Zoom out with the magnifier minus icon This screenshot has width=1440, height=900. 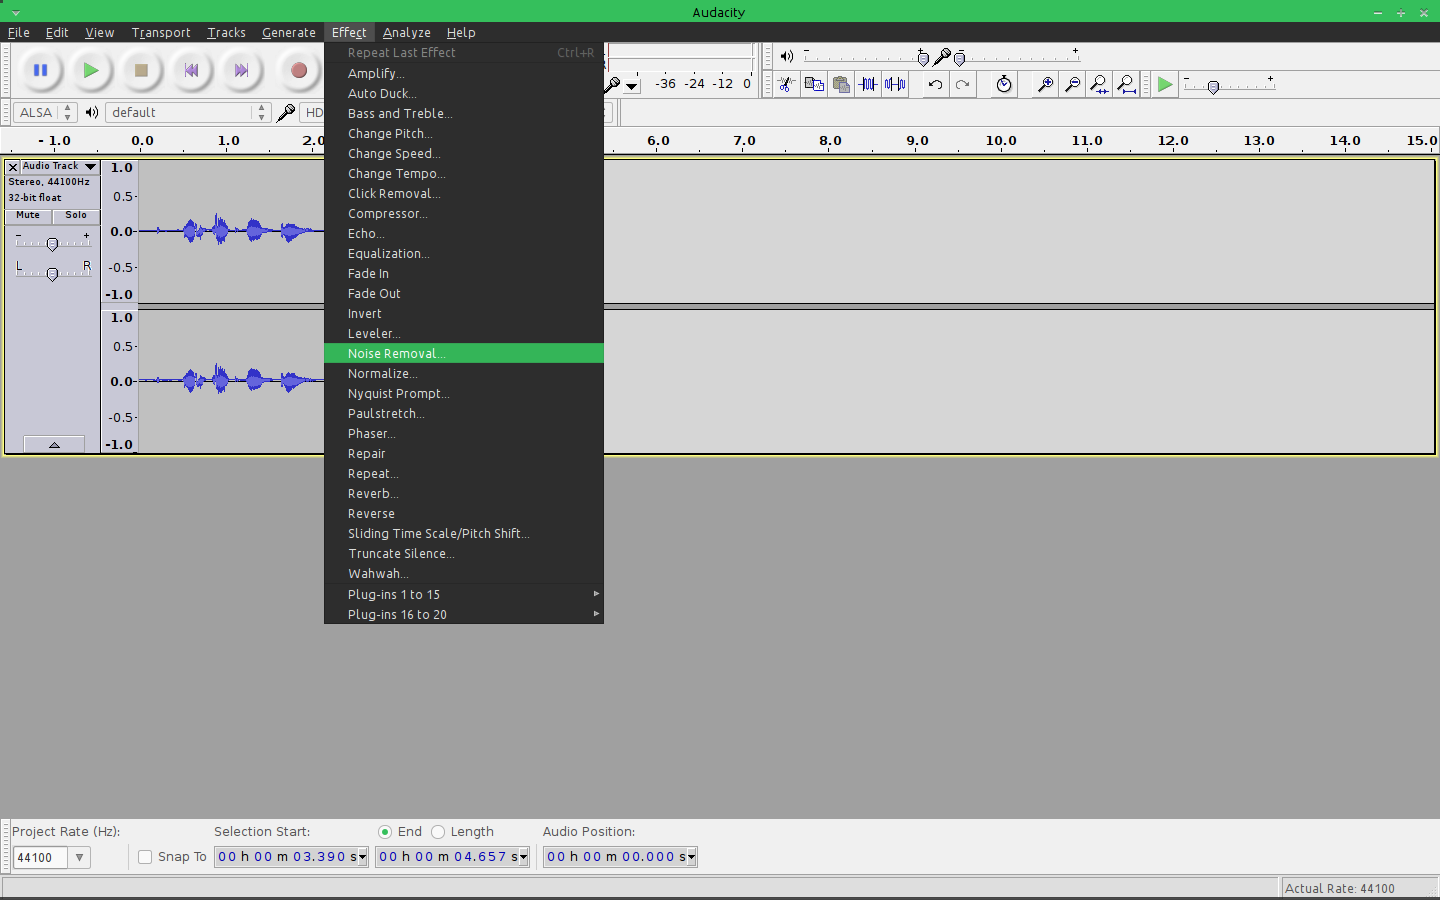pyautogui.click(x=1072, y=84)
